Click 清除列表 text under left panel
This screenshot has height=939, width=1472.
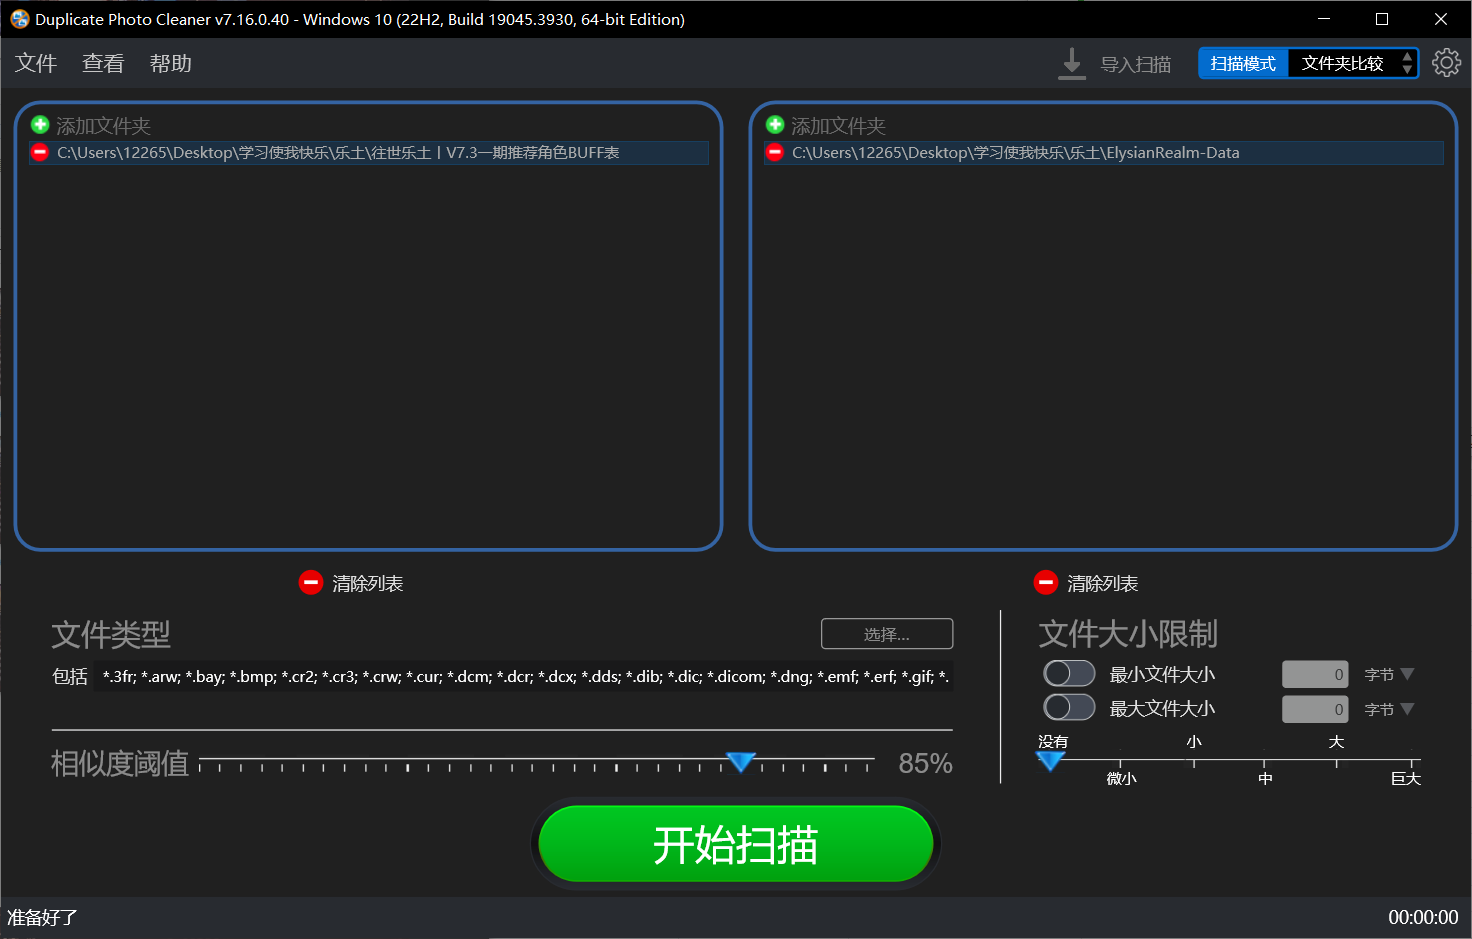click(367, 584)
